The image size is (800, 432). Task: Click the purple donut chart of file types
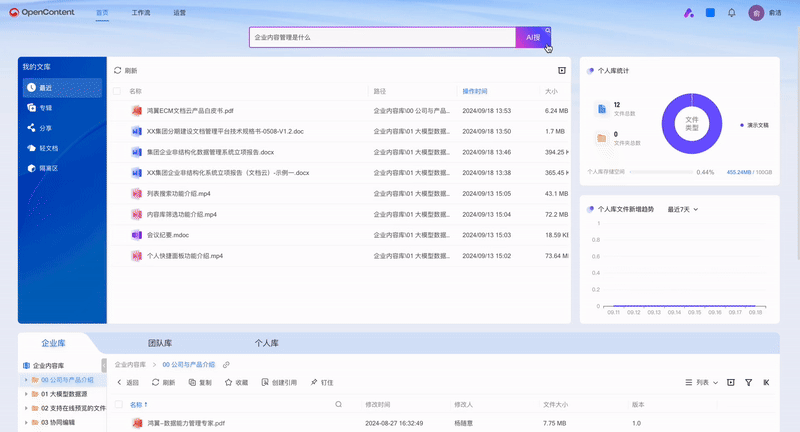pyautogui.click(x=692, y=123)
